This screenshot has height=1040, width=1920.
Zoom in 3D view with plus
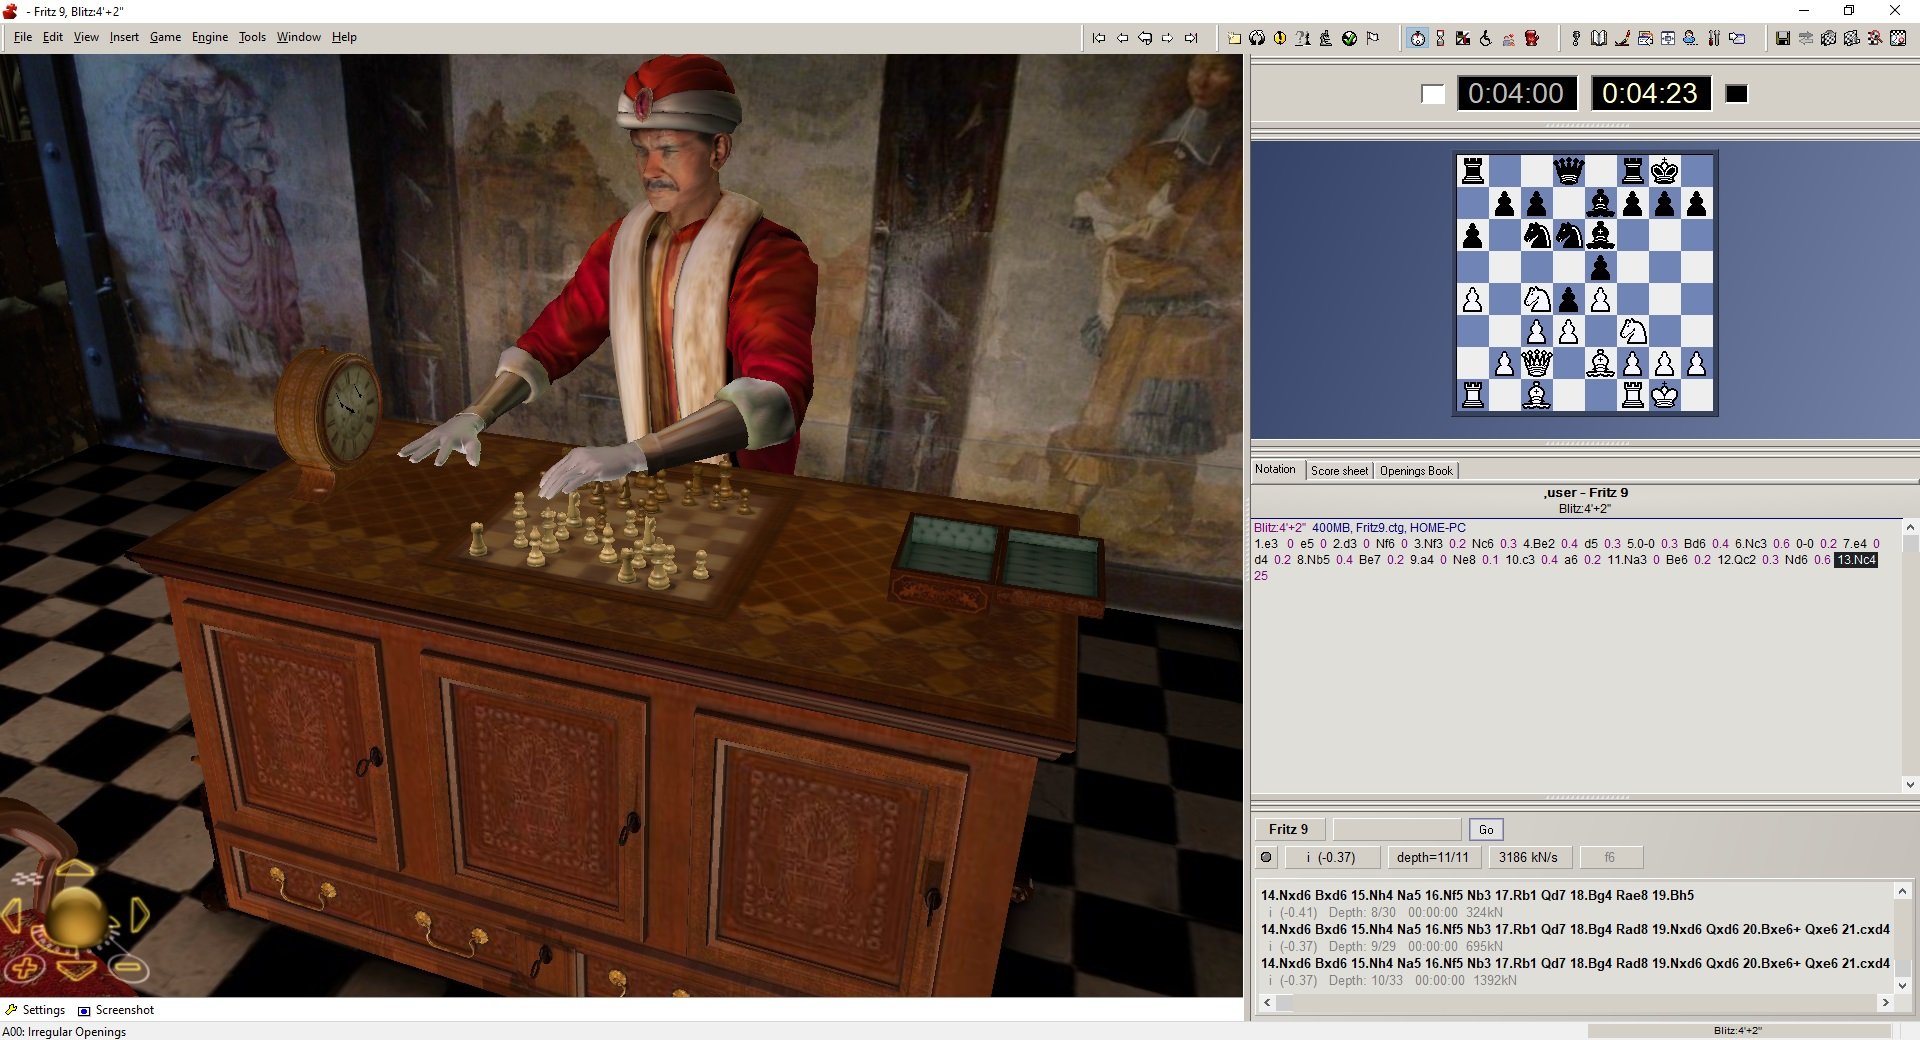click(x=24, y=967)
